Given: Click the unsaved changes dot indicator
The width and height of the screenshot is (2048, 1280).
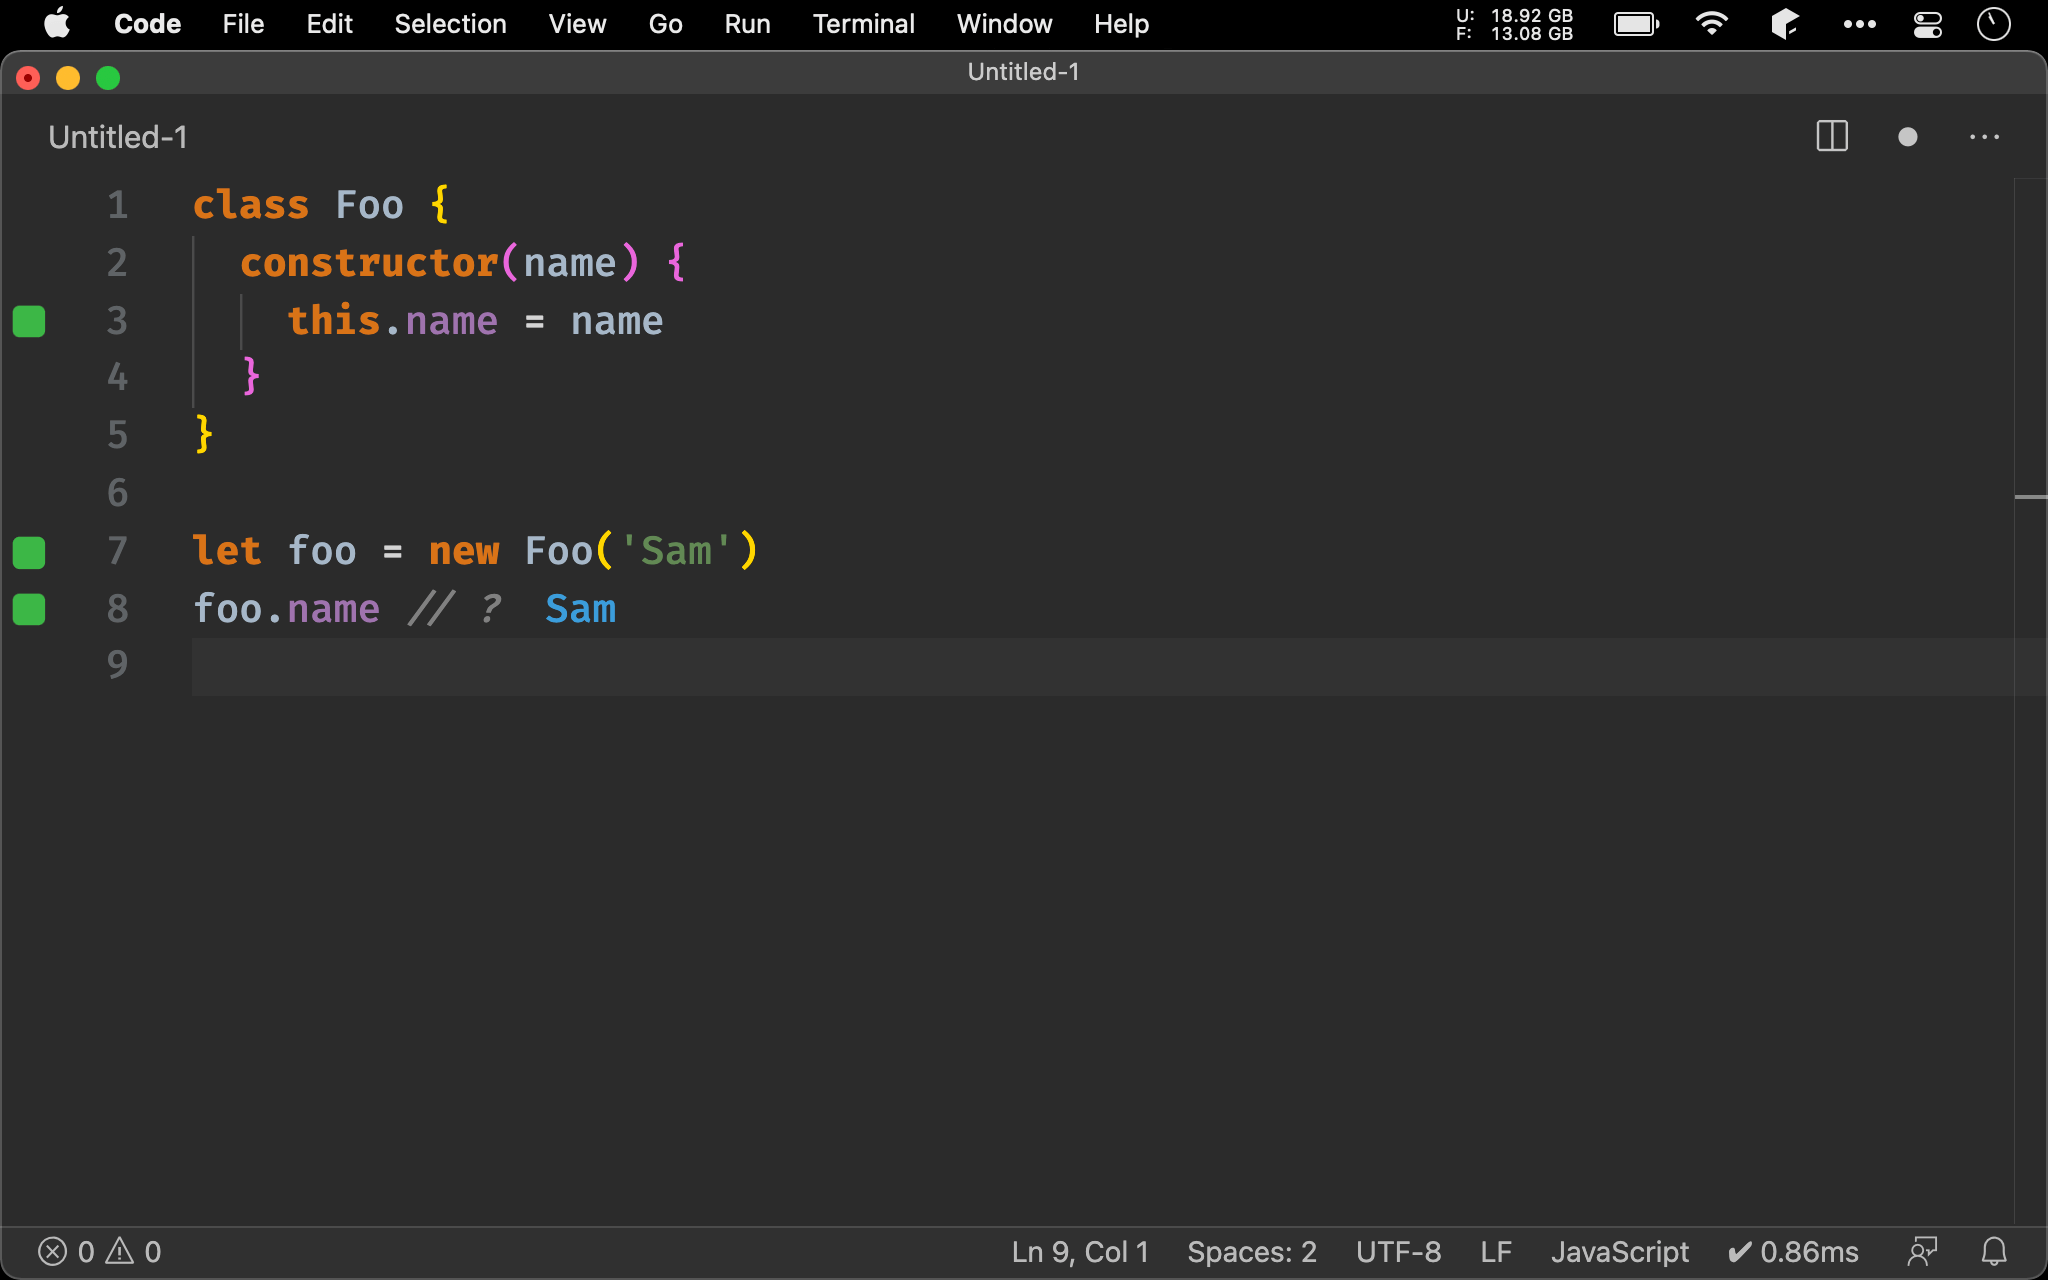Looking at the screenshot, I should [x=1907, y=137].
